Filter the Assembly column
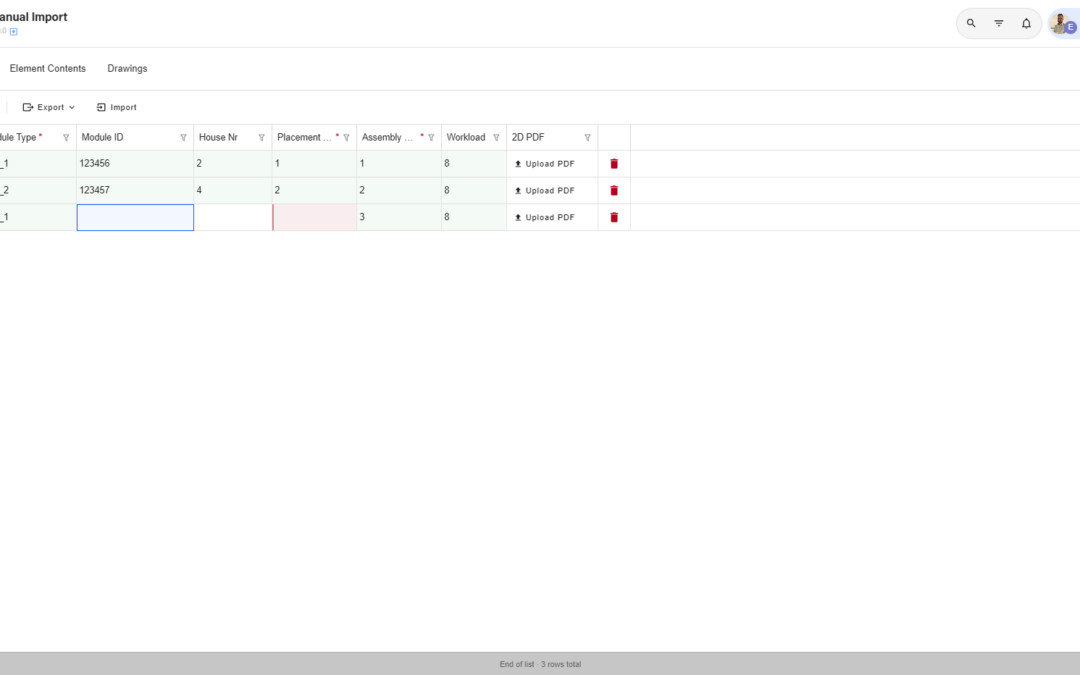 point(431,138)
